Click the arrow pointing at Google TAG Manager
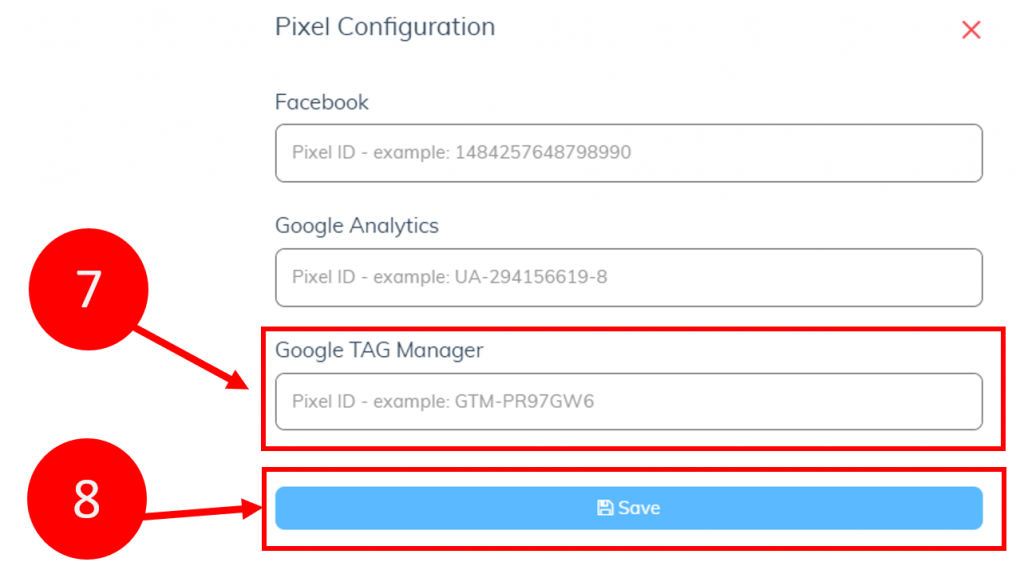This screenshot has width=1024, height=574. pyautogui.click(x=191, y=358)
